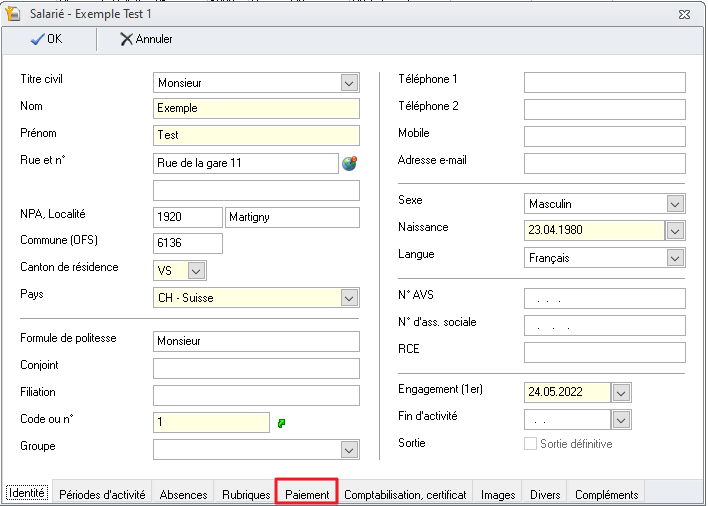
Task: Open the Naissance date picker arrow
Action: tap(675, 231)
